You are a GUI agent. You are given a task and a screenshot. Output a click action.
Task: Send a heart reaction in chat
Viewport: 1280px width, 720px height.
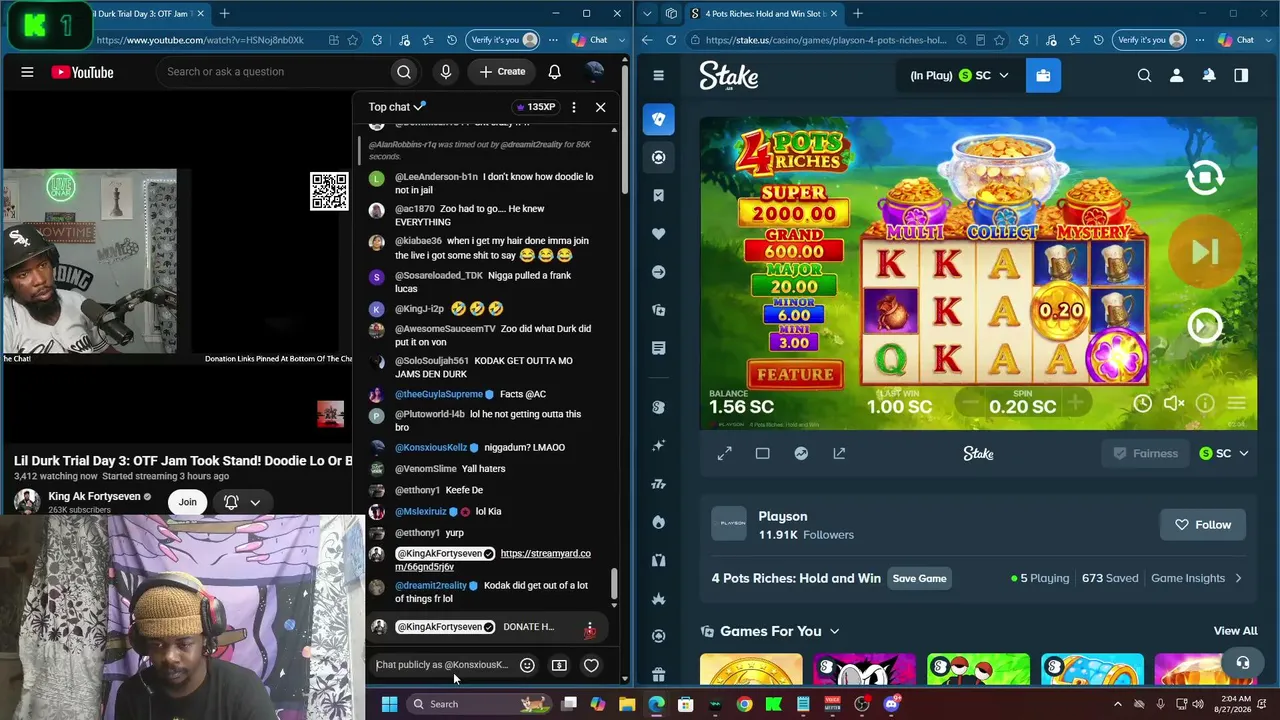(591, 665)
